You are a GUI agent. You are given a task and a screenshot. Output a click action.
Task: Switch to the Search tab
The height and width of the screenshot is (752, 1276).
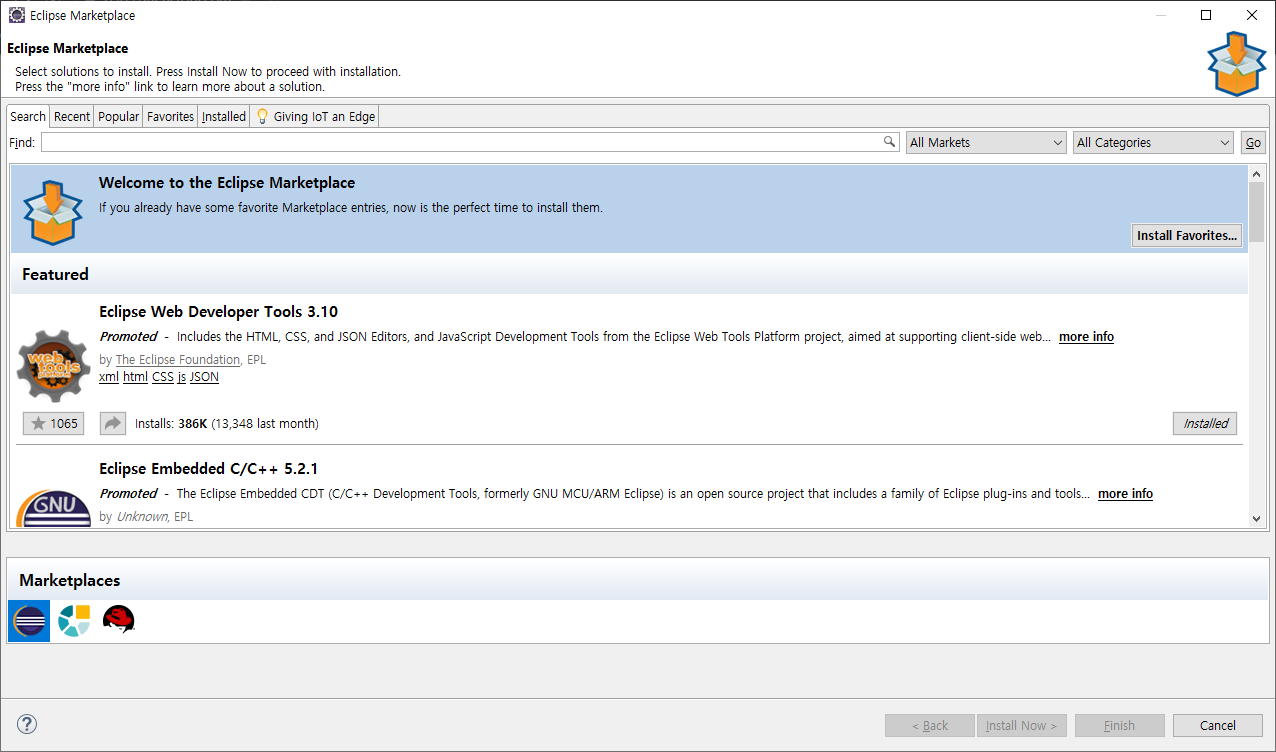coord(28,116)
